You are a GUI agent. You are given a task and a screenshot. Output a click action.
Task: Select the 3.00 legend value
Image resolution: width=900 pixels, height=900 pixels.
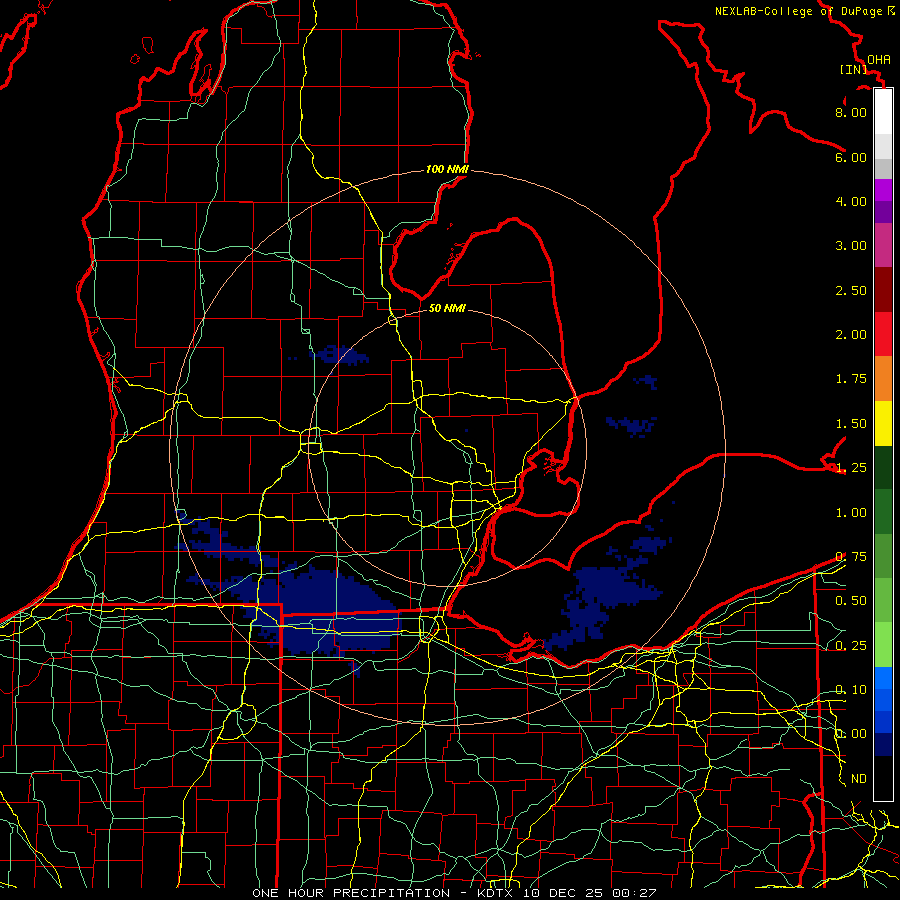(851, 246)
